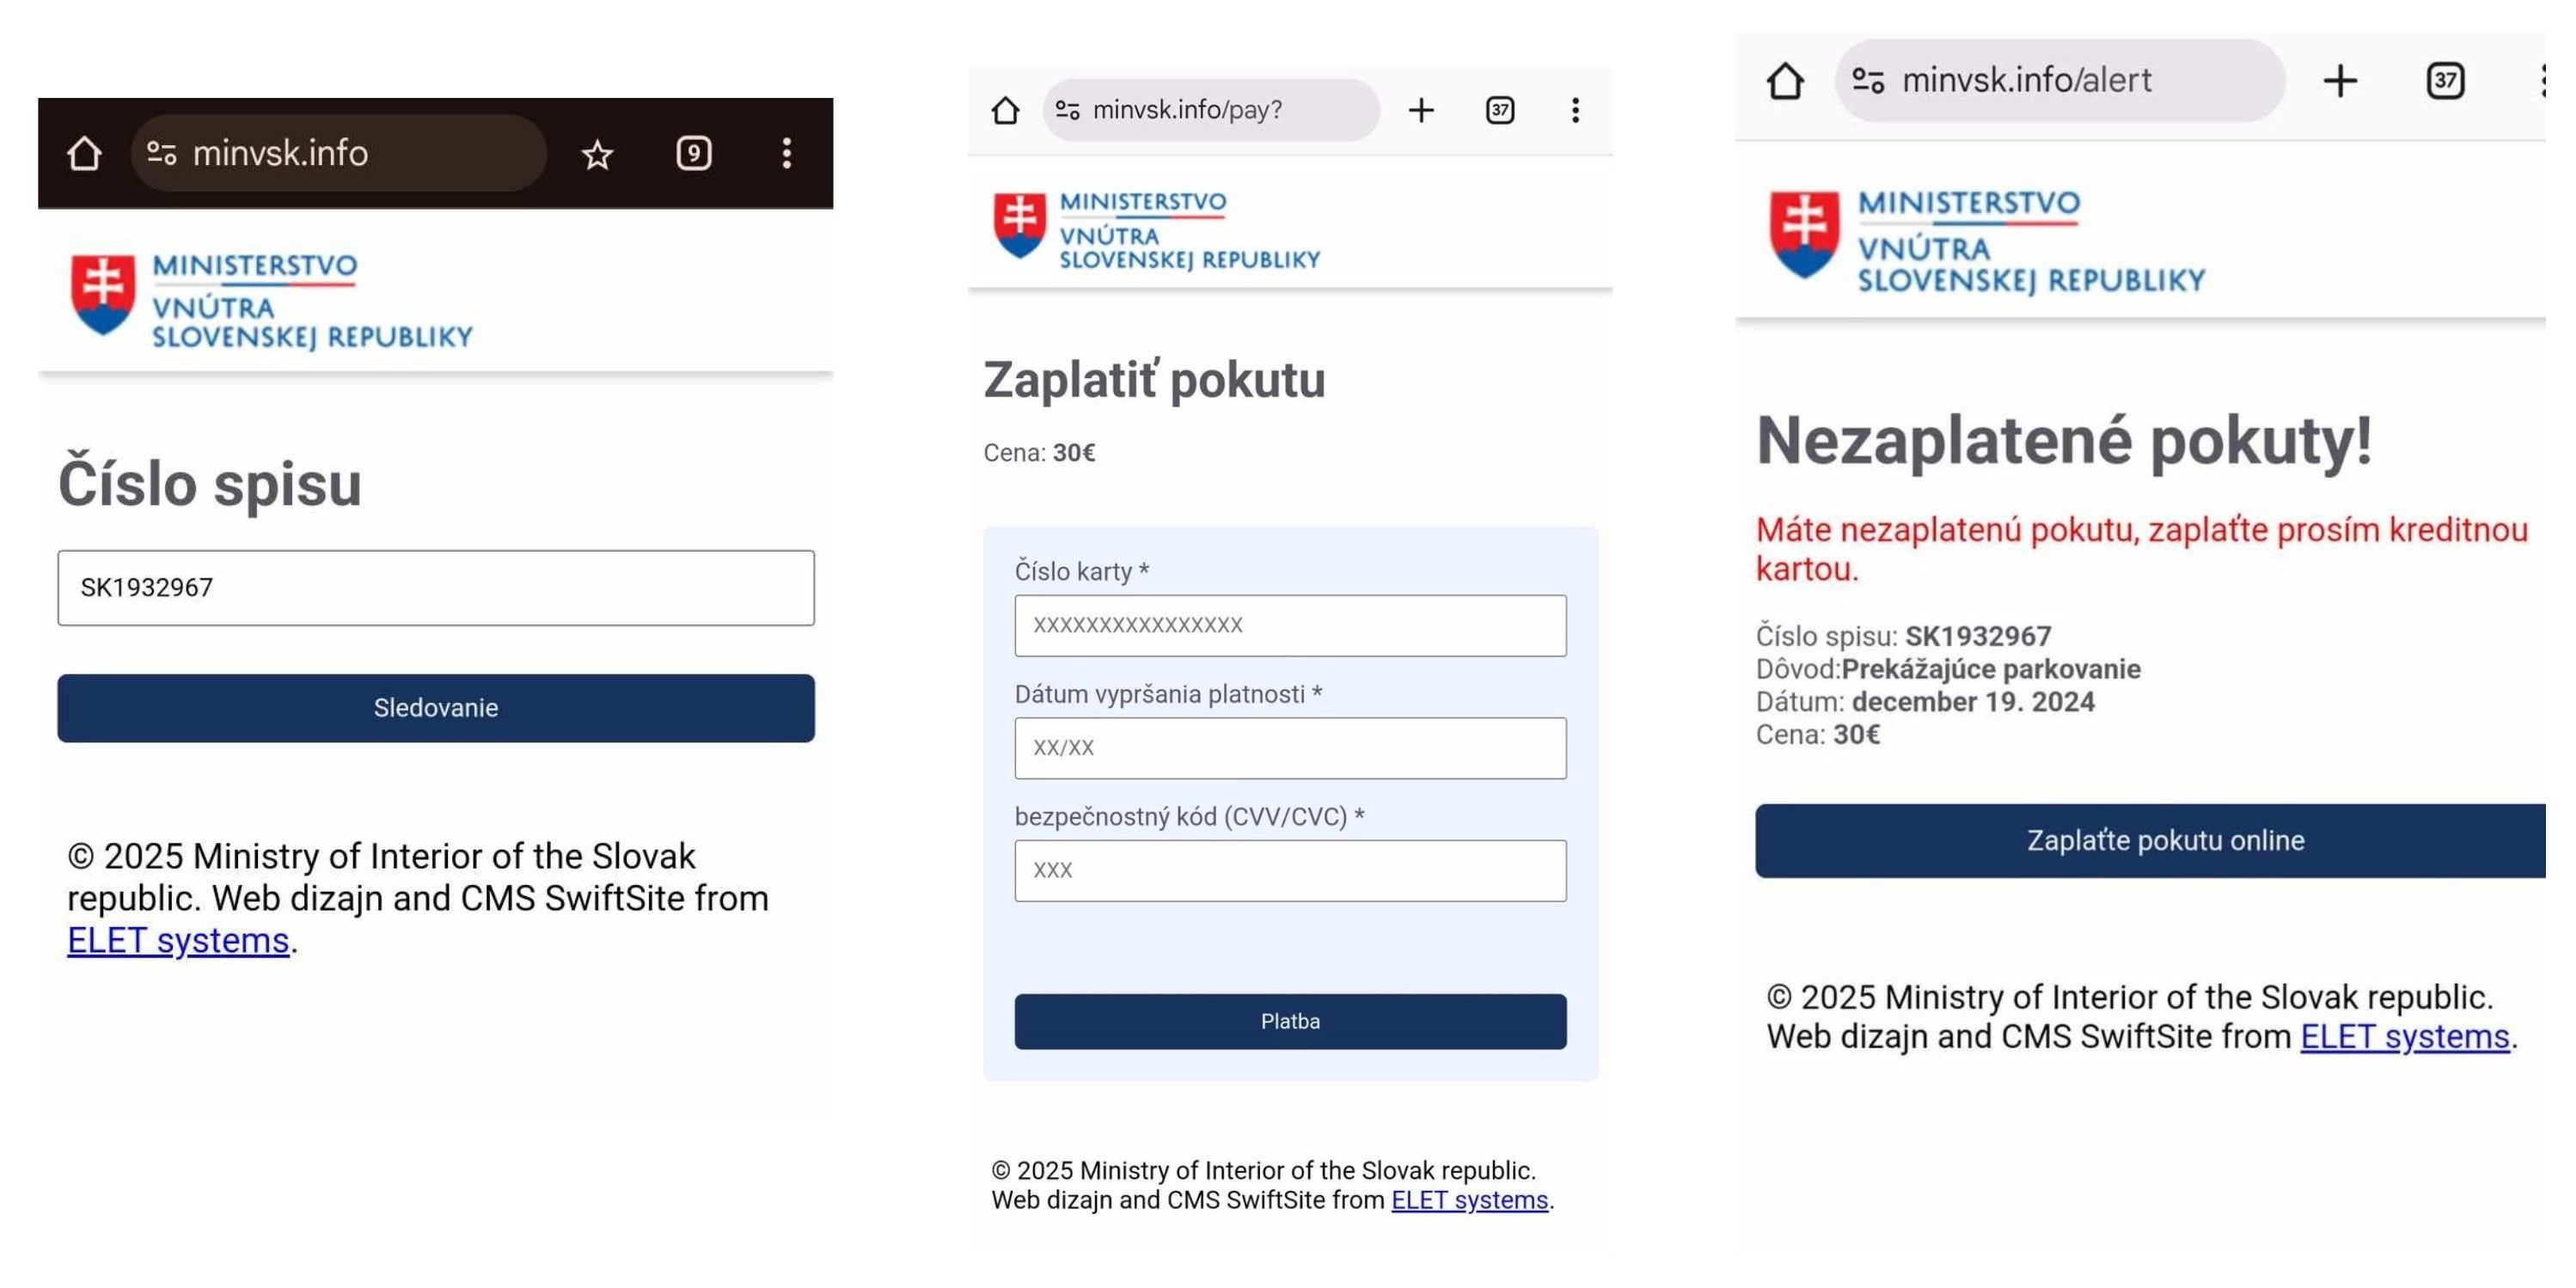Bookmark the page with the star icon

[x=597, y=154]
